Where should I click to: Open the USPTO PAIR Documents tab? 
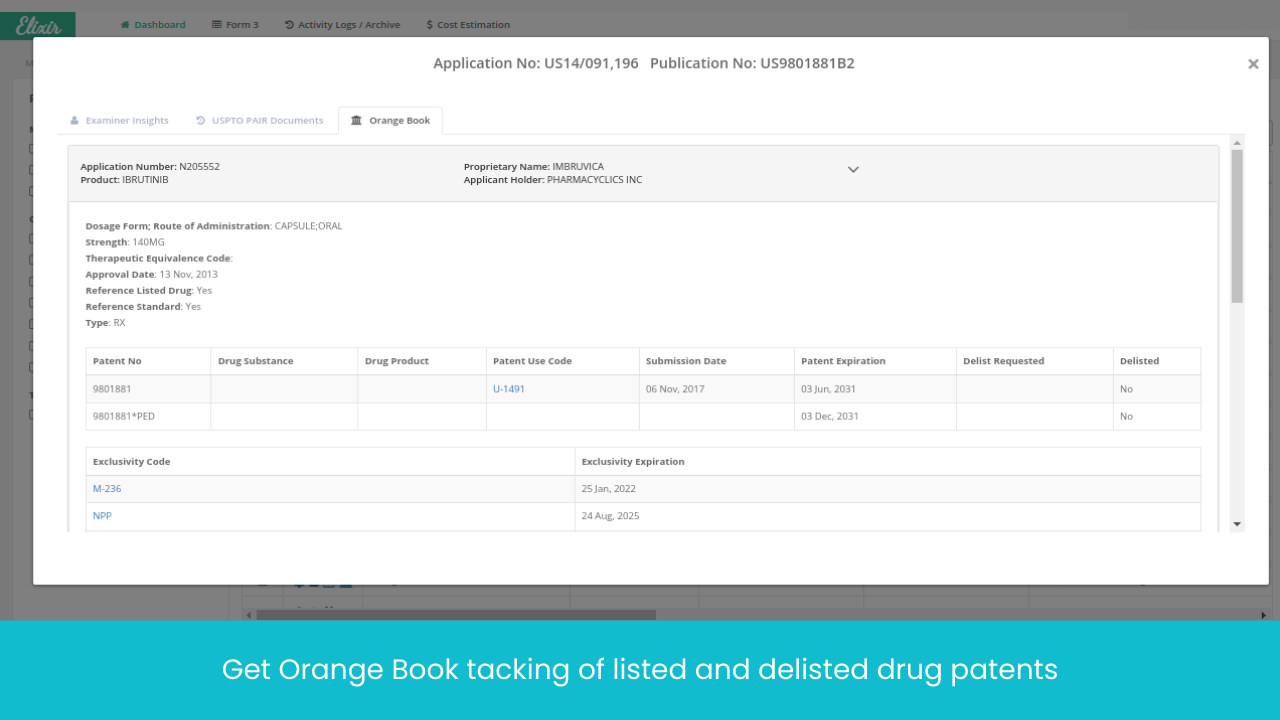coord(267,121)
